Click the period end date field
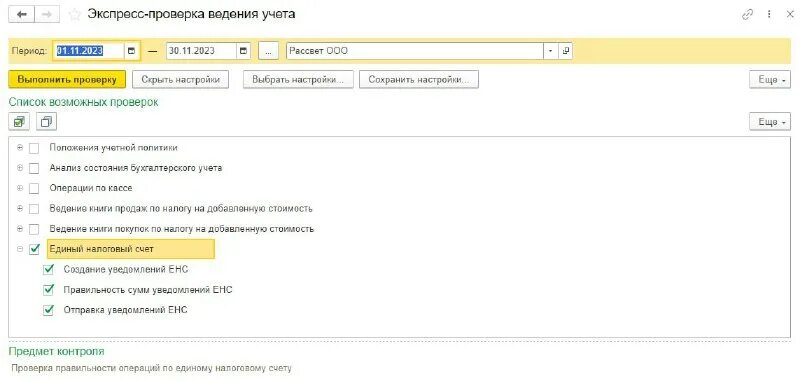 click(201, 51)
